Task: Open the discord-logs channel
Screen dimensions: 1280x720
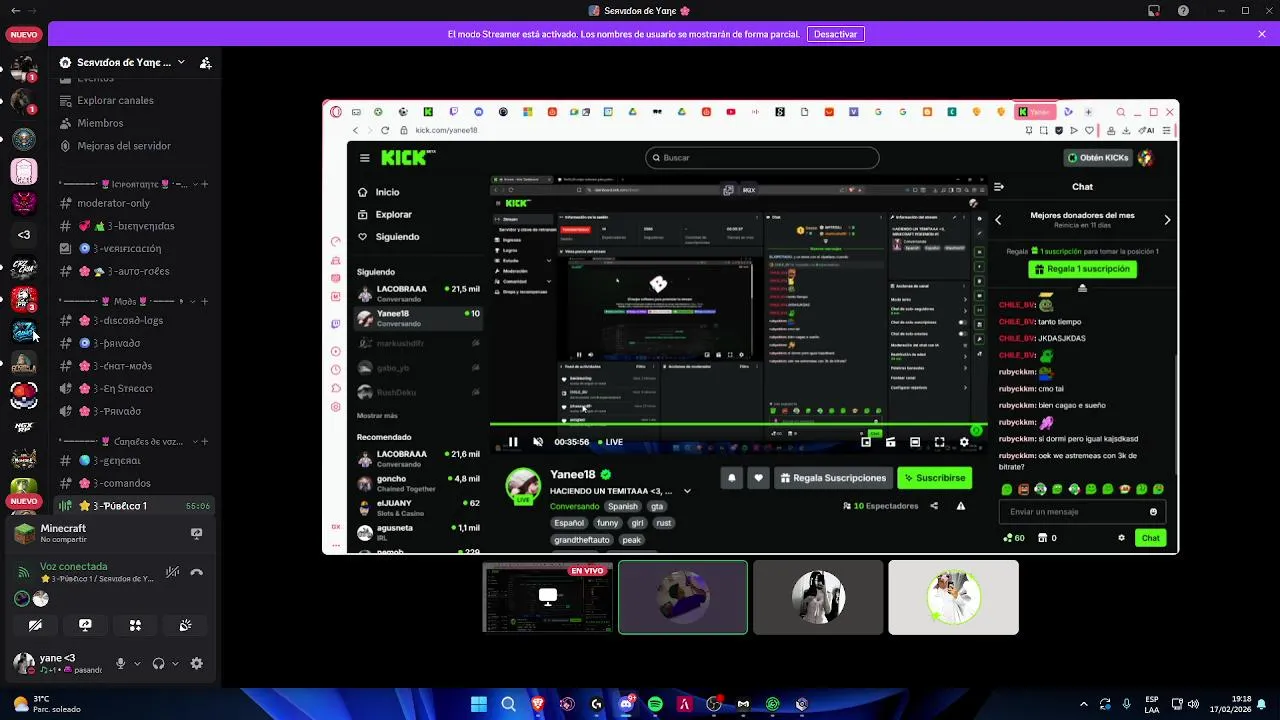Action: 135,320
